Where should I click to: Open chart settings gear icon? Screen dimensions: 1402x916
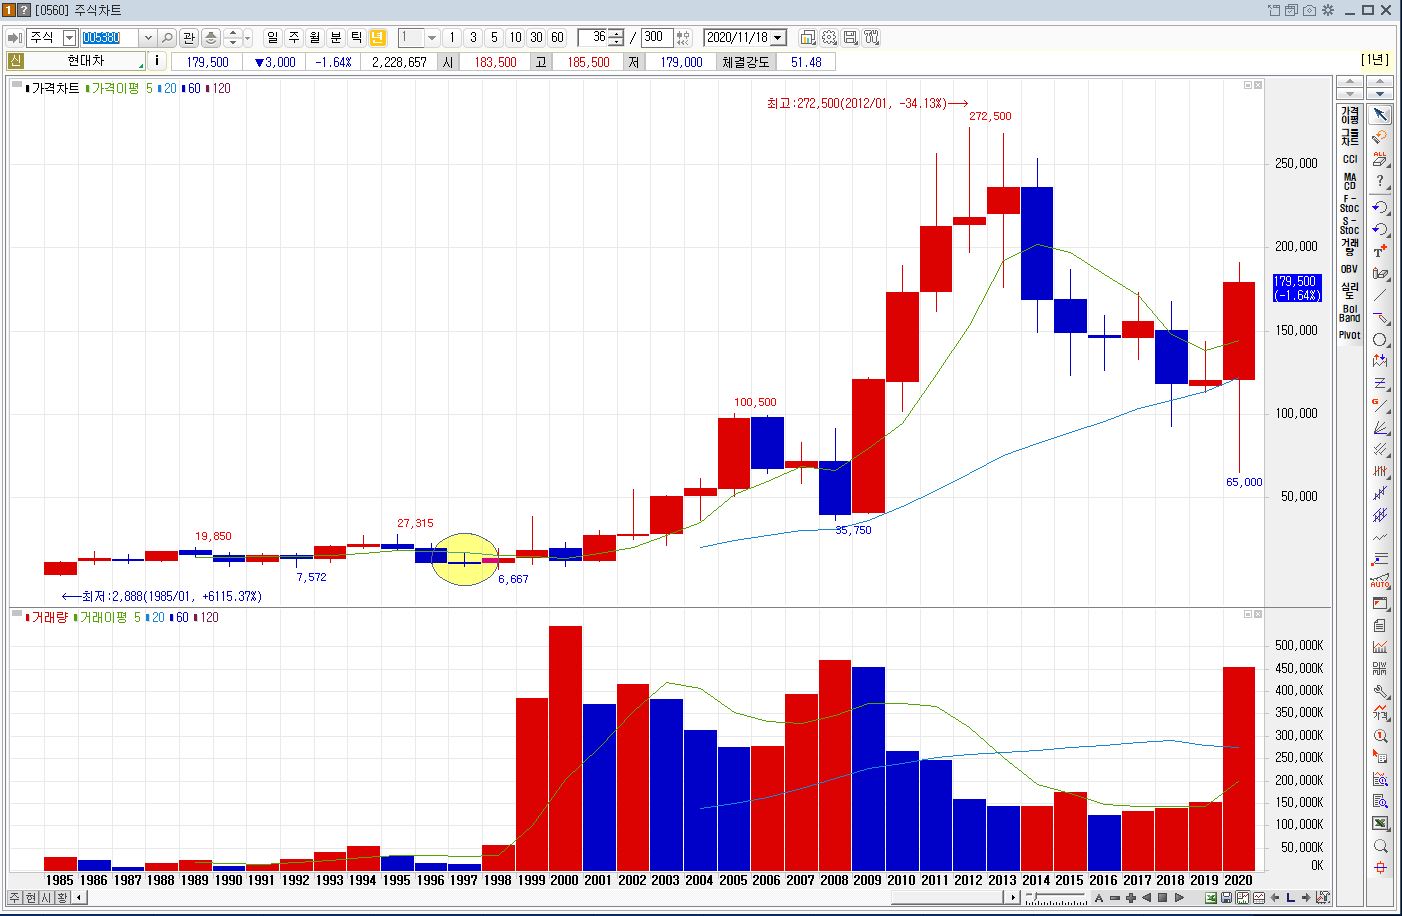point(829,38)
